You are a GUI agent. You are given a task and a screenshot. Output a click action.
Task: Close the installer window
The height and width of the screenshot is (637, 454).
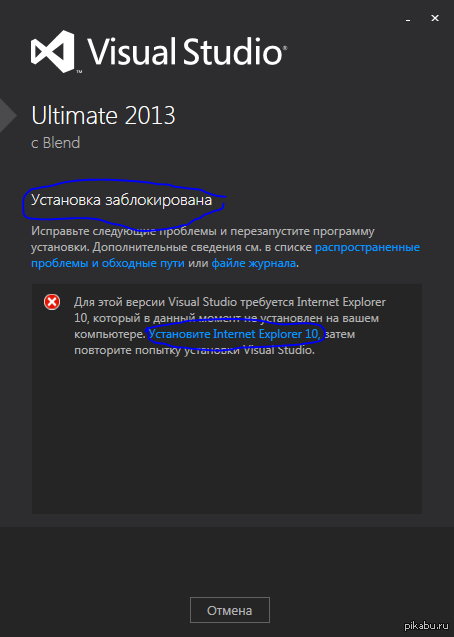435,18
